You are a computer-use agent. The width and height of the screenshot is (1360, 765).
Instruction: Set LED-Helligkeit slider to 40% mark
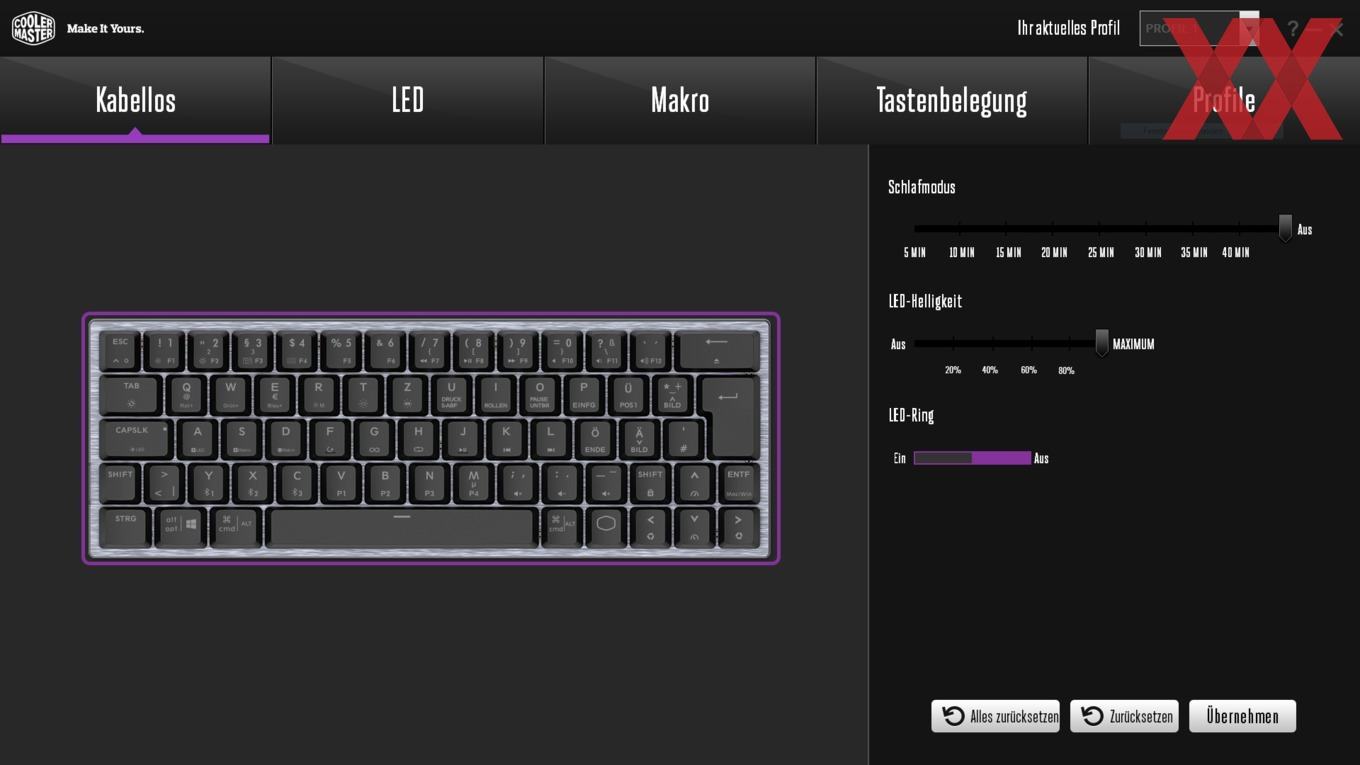(x=992, y=343)
